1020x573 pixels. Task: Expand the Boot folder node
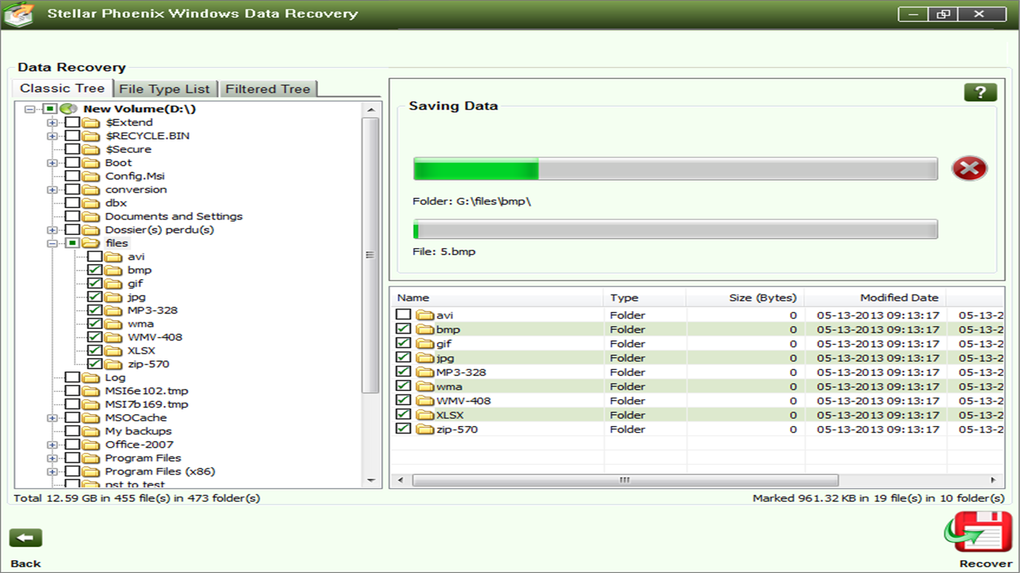52,163
